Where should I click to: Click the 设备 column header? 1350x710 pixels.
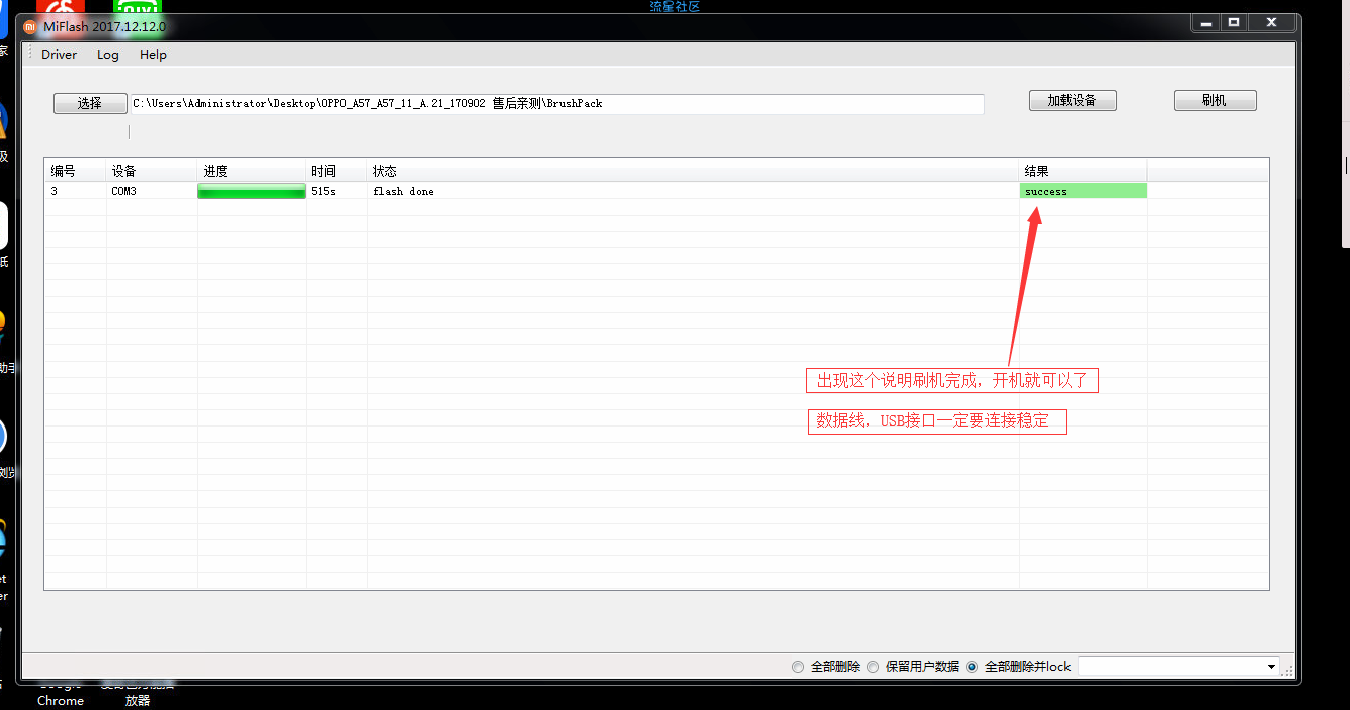pyautogui.click(x=152, y=171)
